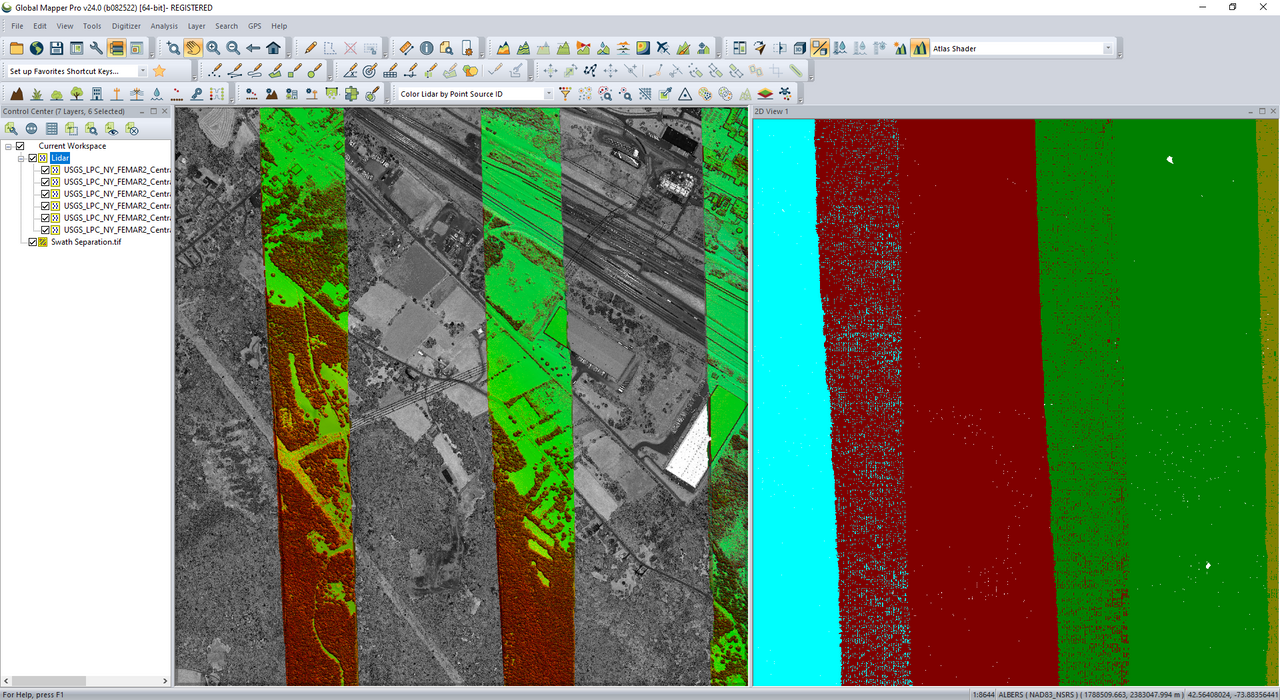Image resolution: width=1280 pixels, height=700 pixels.
Task: Uncheck the Swath Separation.tif layer checkbox
Action: click(x=33, y=242)
